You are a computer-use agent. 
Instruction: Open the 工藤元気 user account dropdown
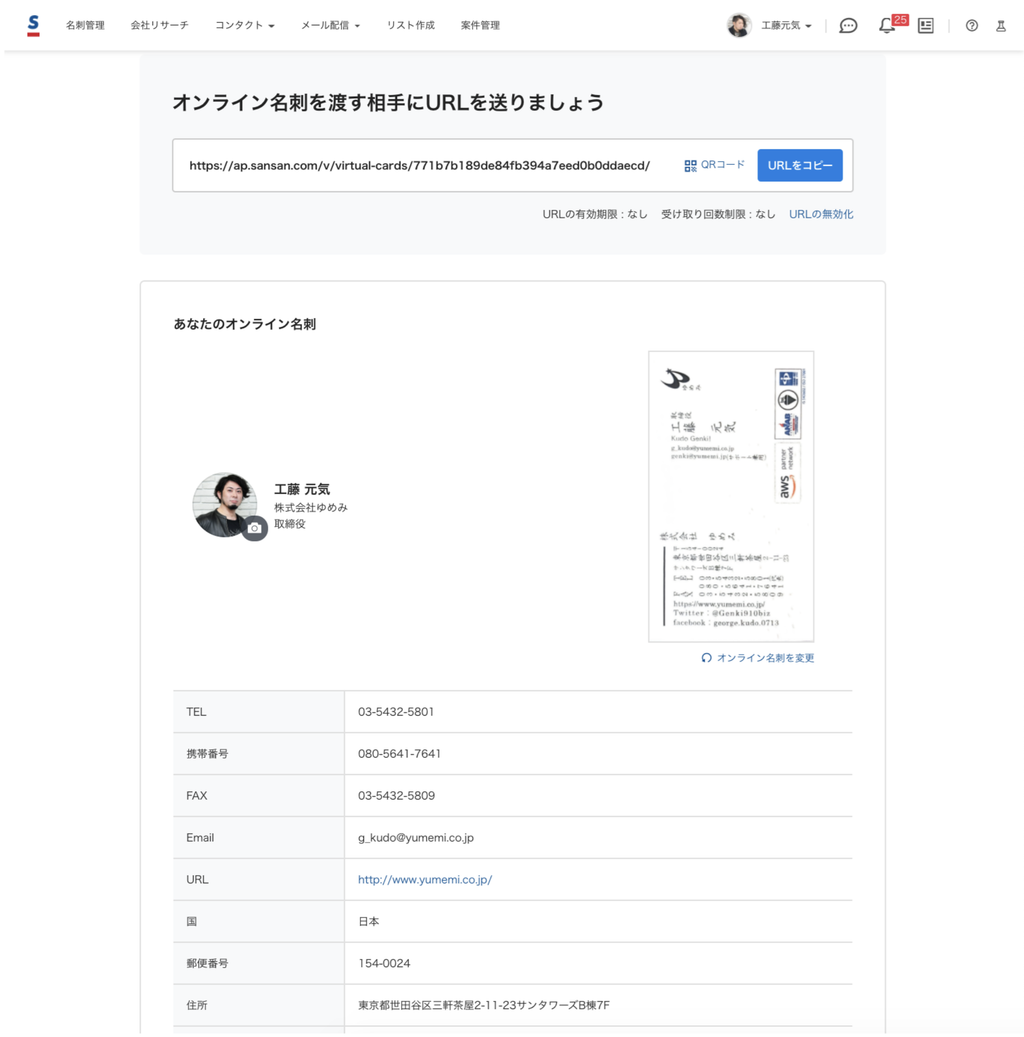[771, 25]
